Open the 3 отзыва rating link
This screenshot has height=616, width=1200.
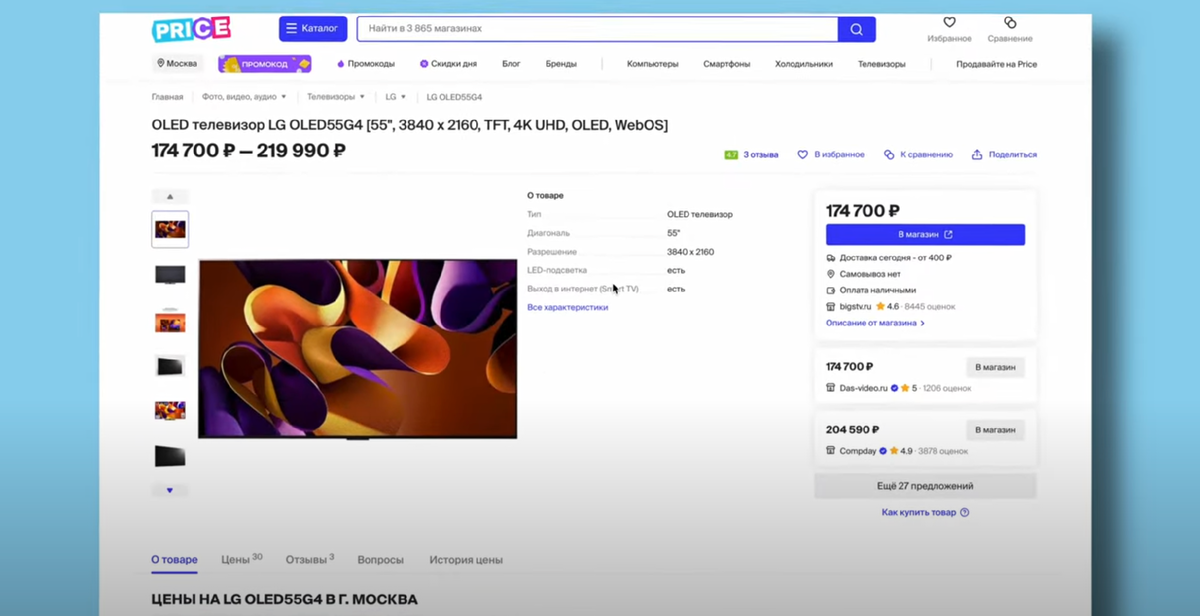tap(752, 155)
